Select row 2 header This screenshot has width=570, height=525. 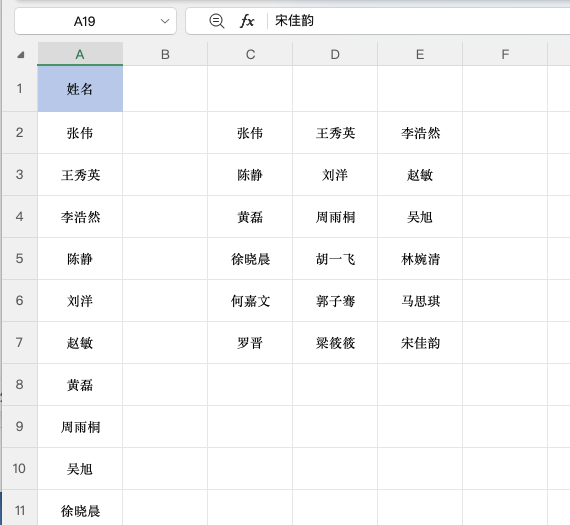(x=20, y=133)
